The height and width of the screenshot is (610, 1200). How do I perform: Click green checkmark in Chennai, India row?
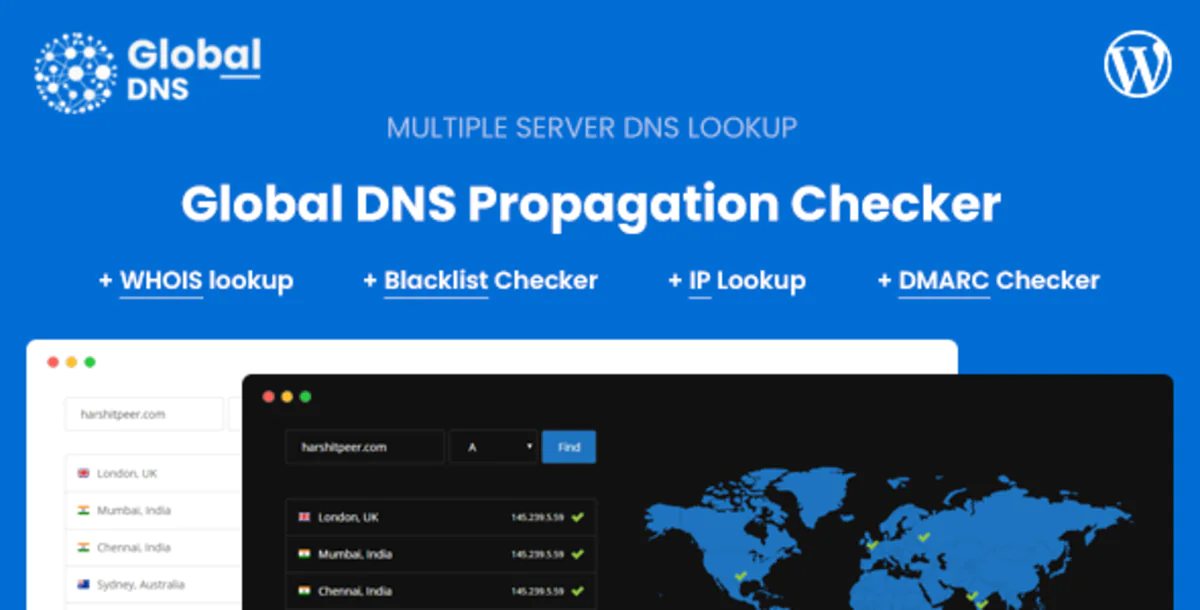coord(578,590)
